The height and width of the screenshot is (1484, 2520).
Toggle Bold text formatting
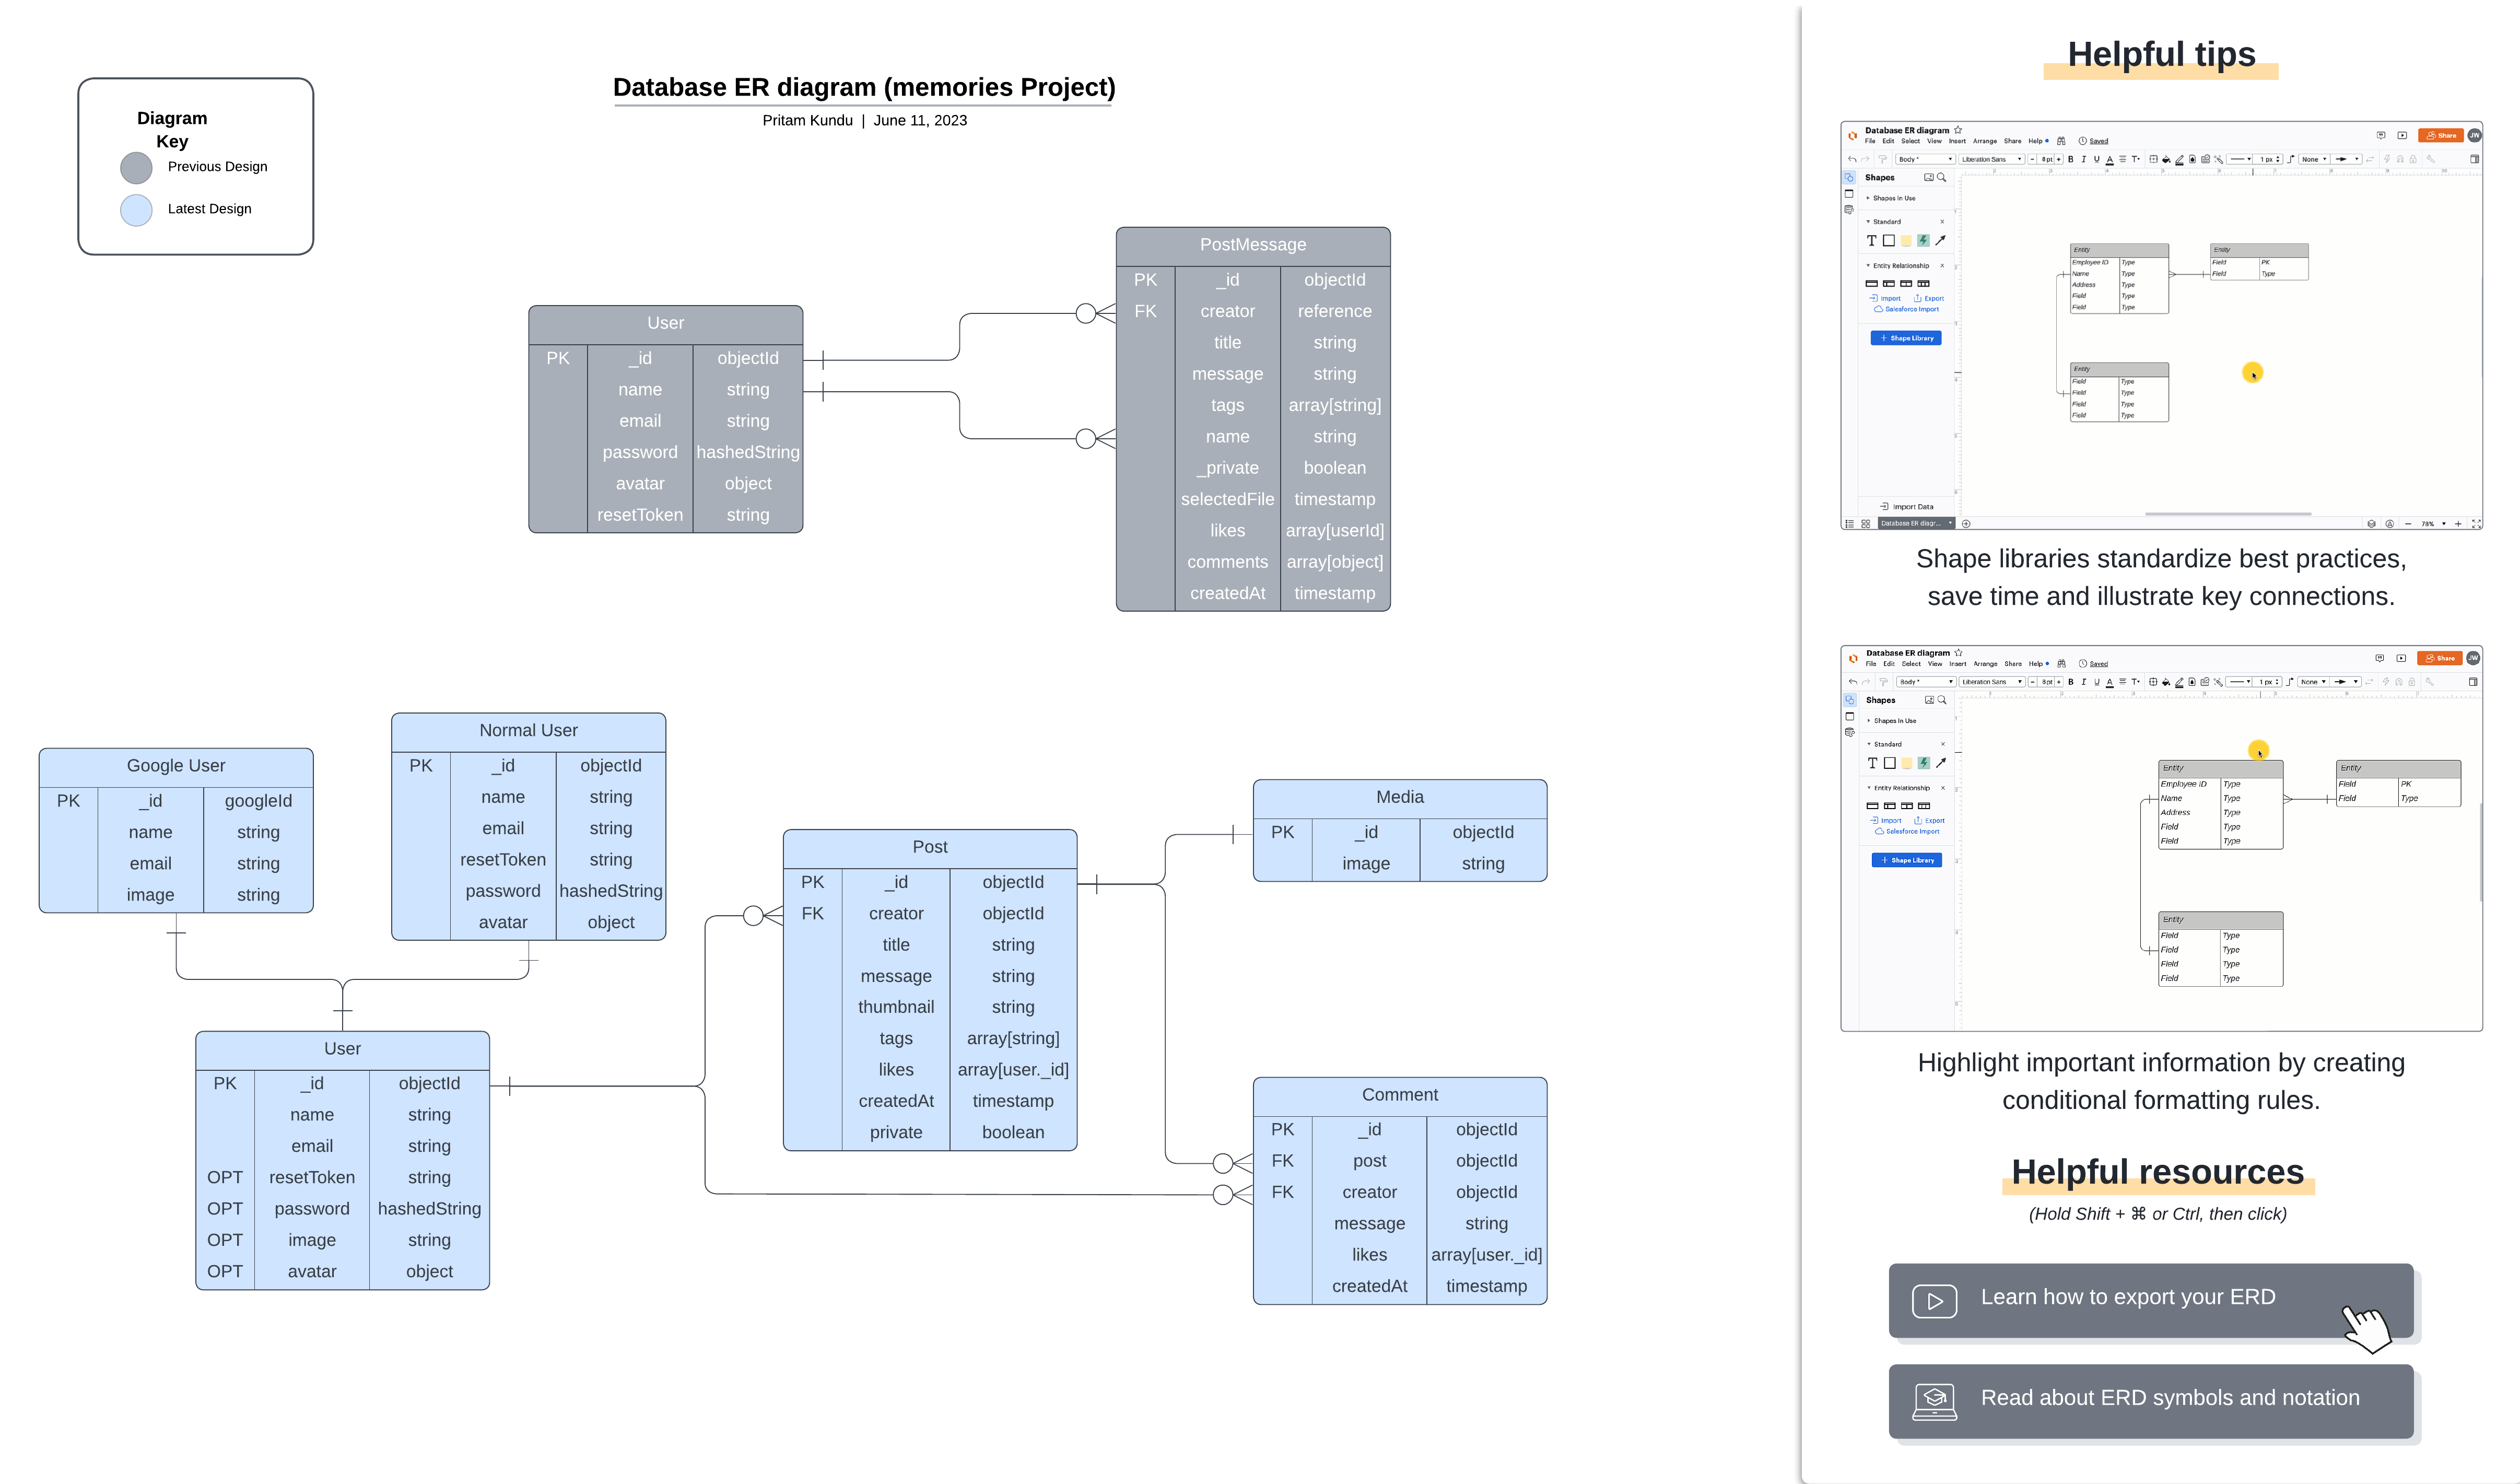click(x=2070, y=159)
